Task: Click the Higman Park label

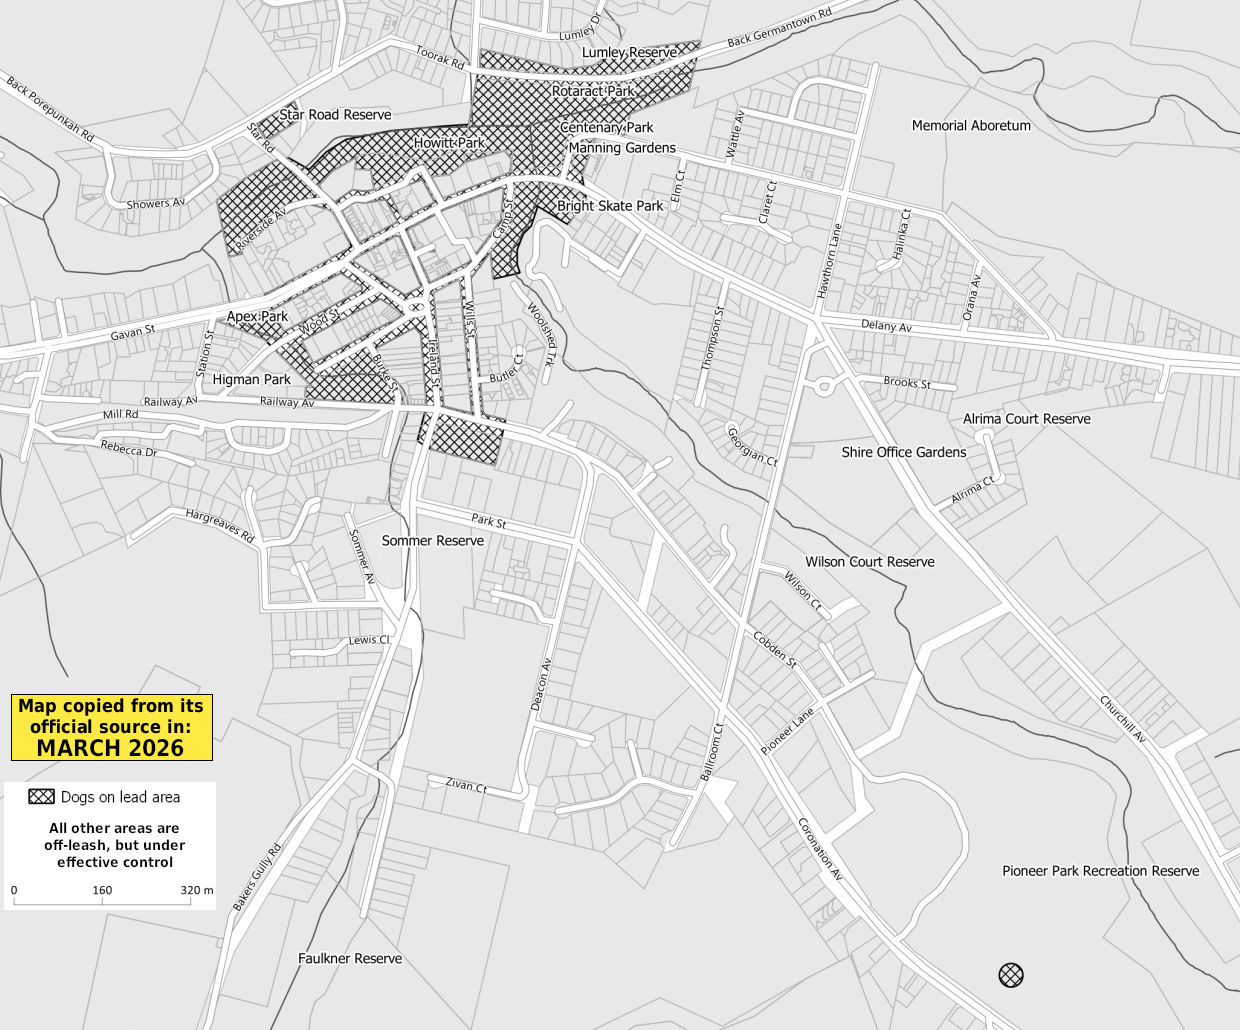Action: pyautogui.click(x=251, y=380)
